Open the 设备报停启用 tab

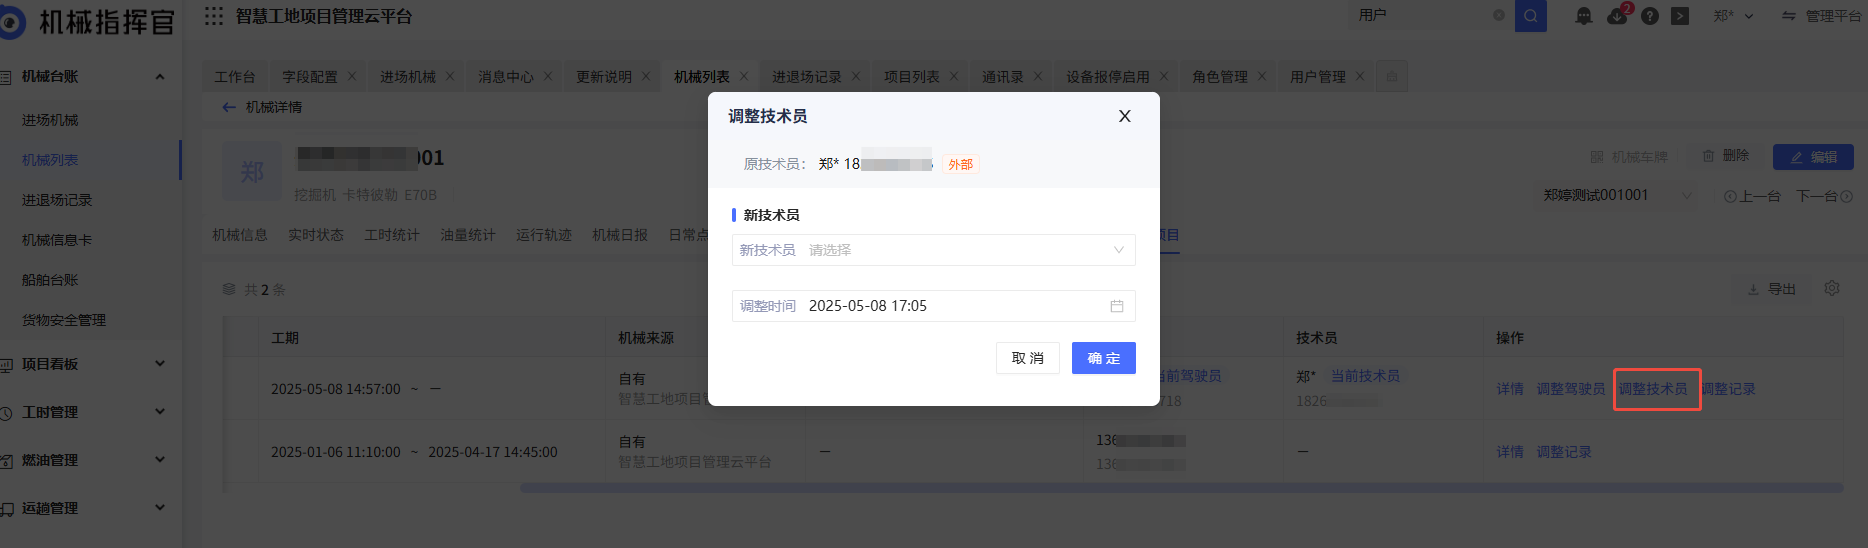click(1107, 77)
